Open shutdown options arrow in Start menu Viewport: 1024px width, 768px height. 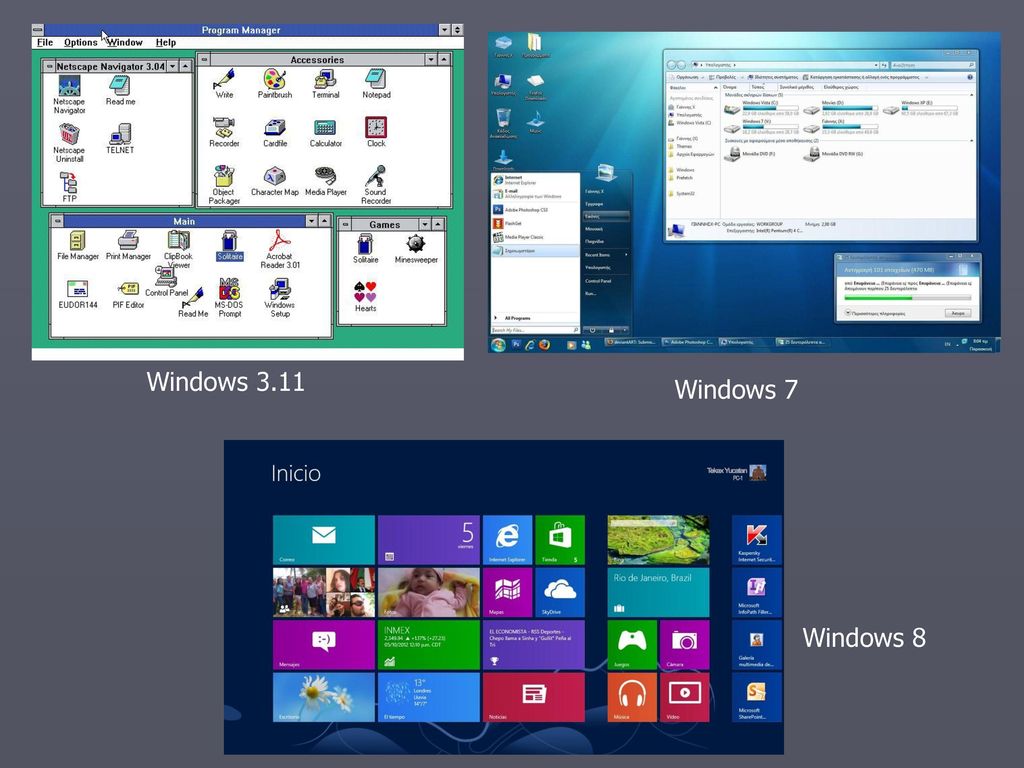pyautogui.click(x=625, y=330)
